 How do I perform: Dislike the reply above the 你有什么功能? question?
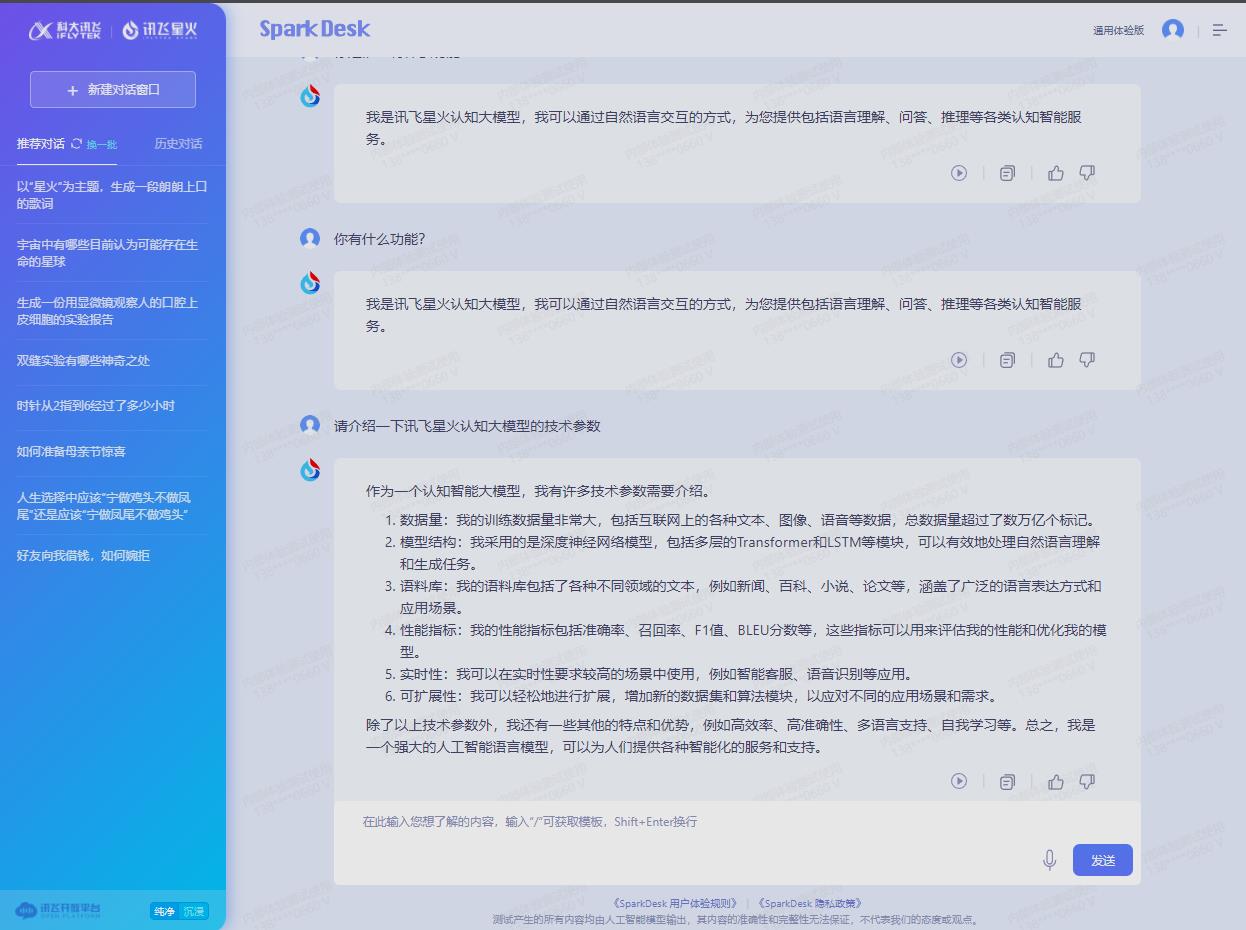1087,173
